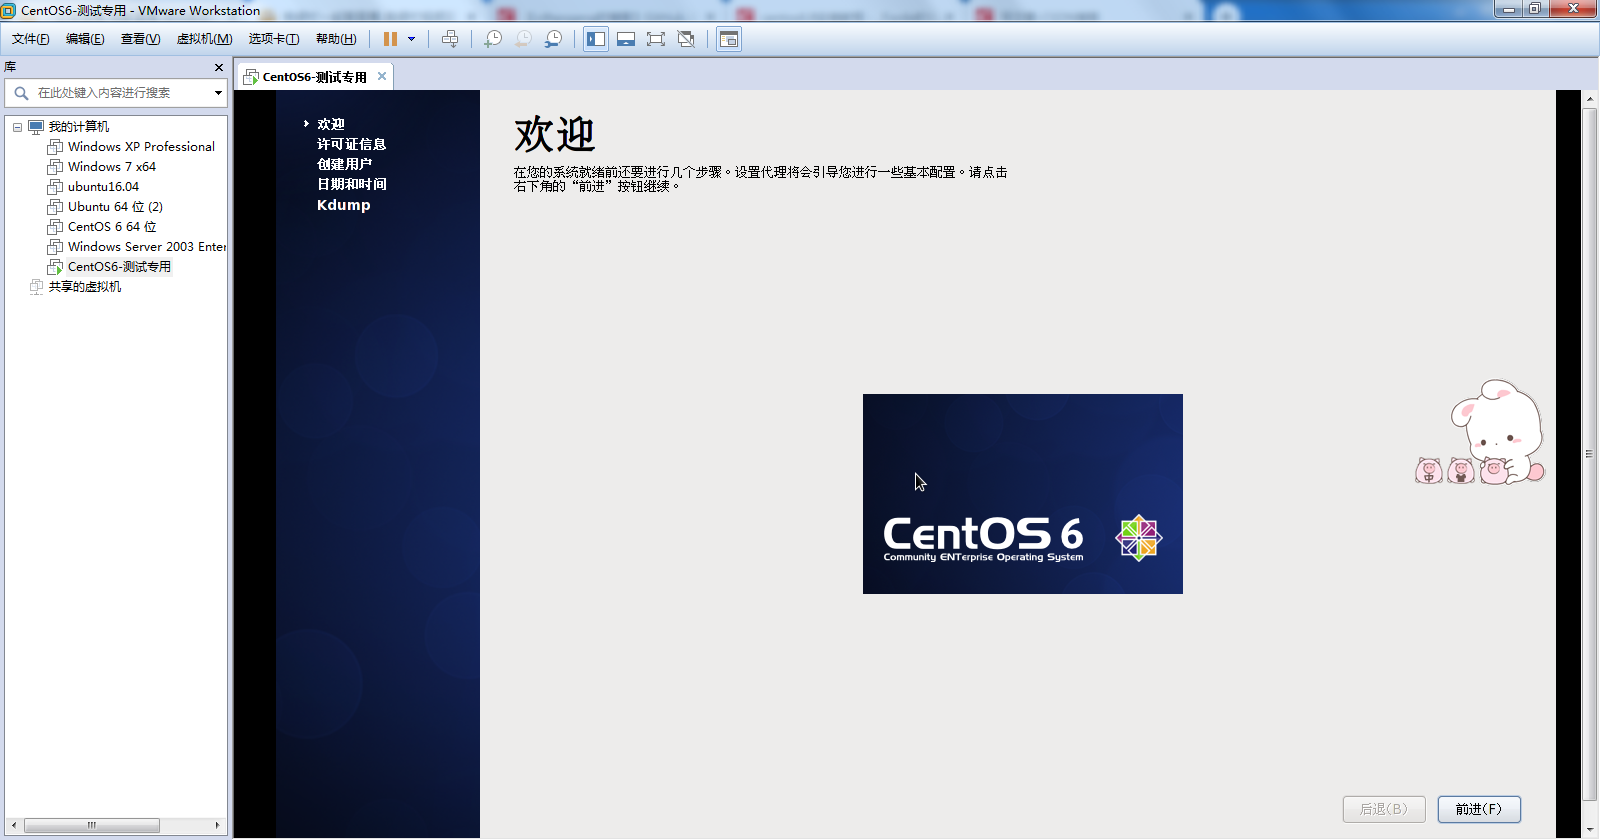Open the 选项卡(T) menu
The height and width of the screenshot is (840, 1600).
pyautogui.click(x=274, y=39)
